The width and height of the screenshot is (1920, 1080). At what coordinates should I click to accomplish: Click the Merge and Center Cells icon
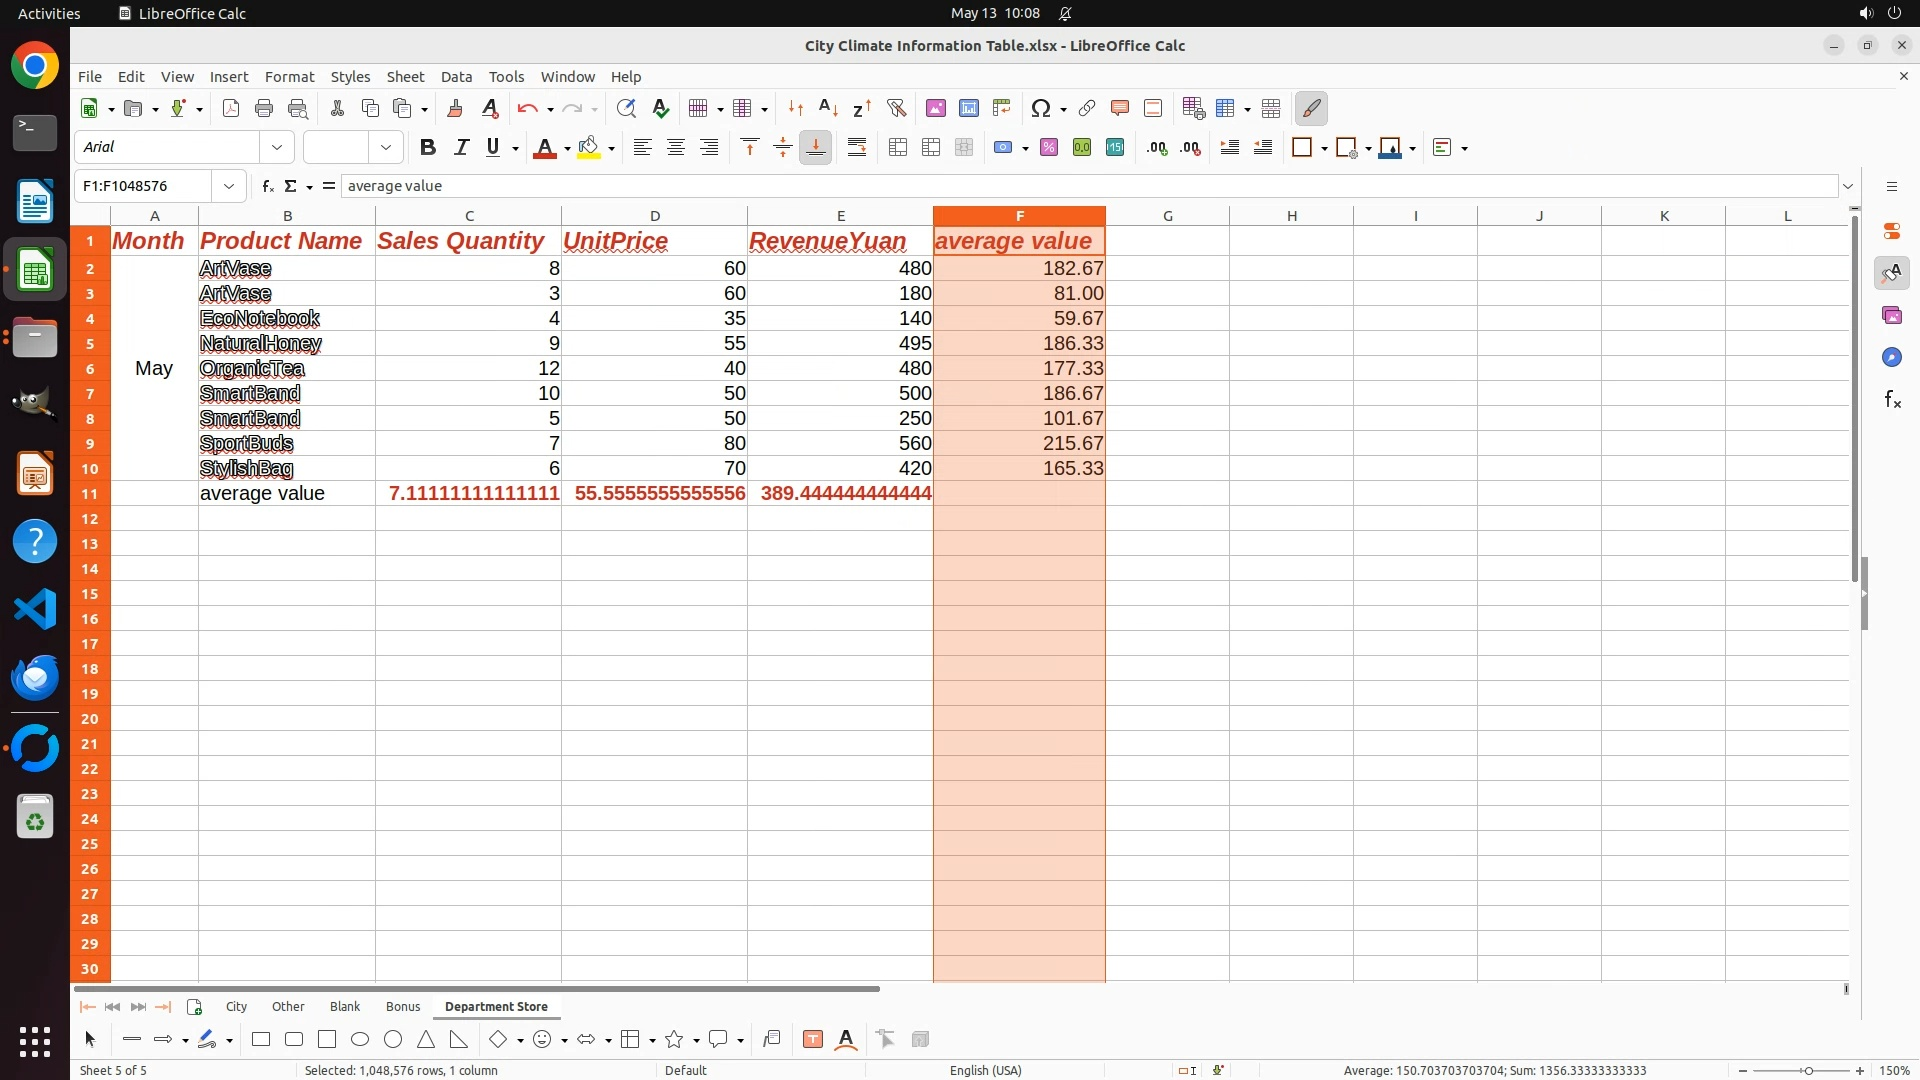[898, 147]
